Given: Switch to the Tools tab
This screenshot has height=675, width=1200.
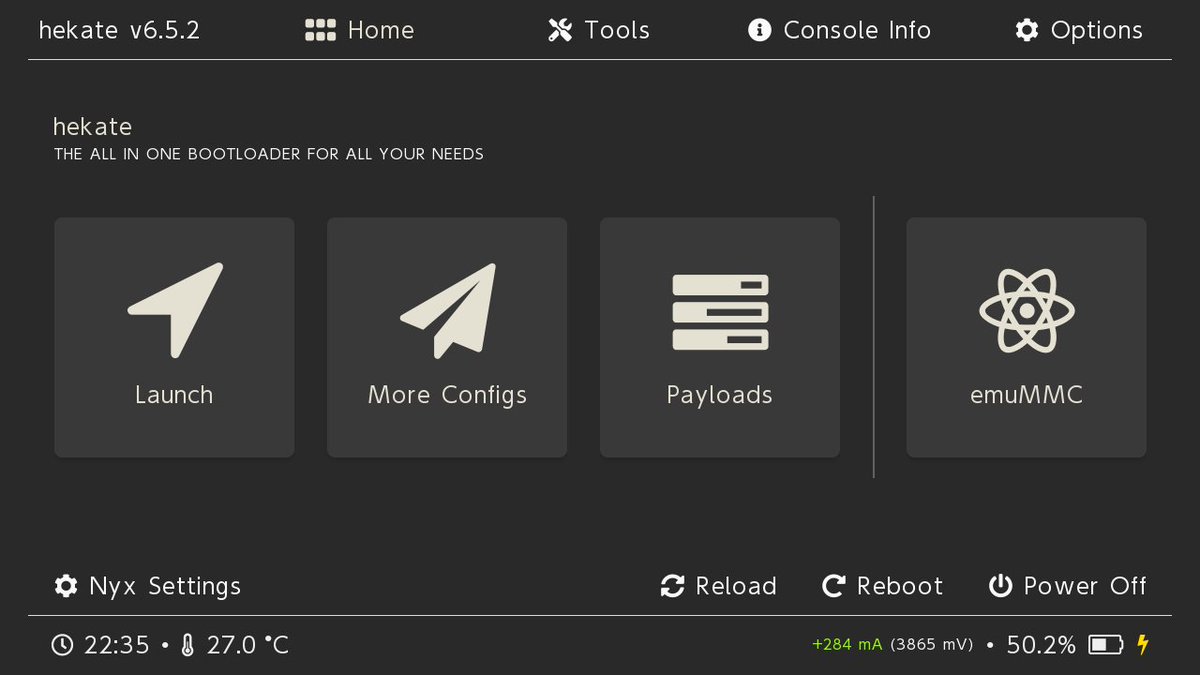Looking at the screenshot, I should click(599, 31).
